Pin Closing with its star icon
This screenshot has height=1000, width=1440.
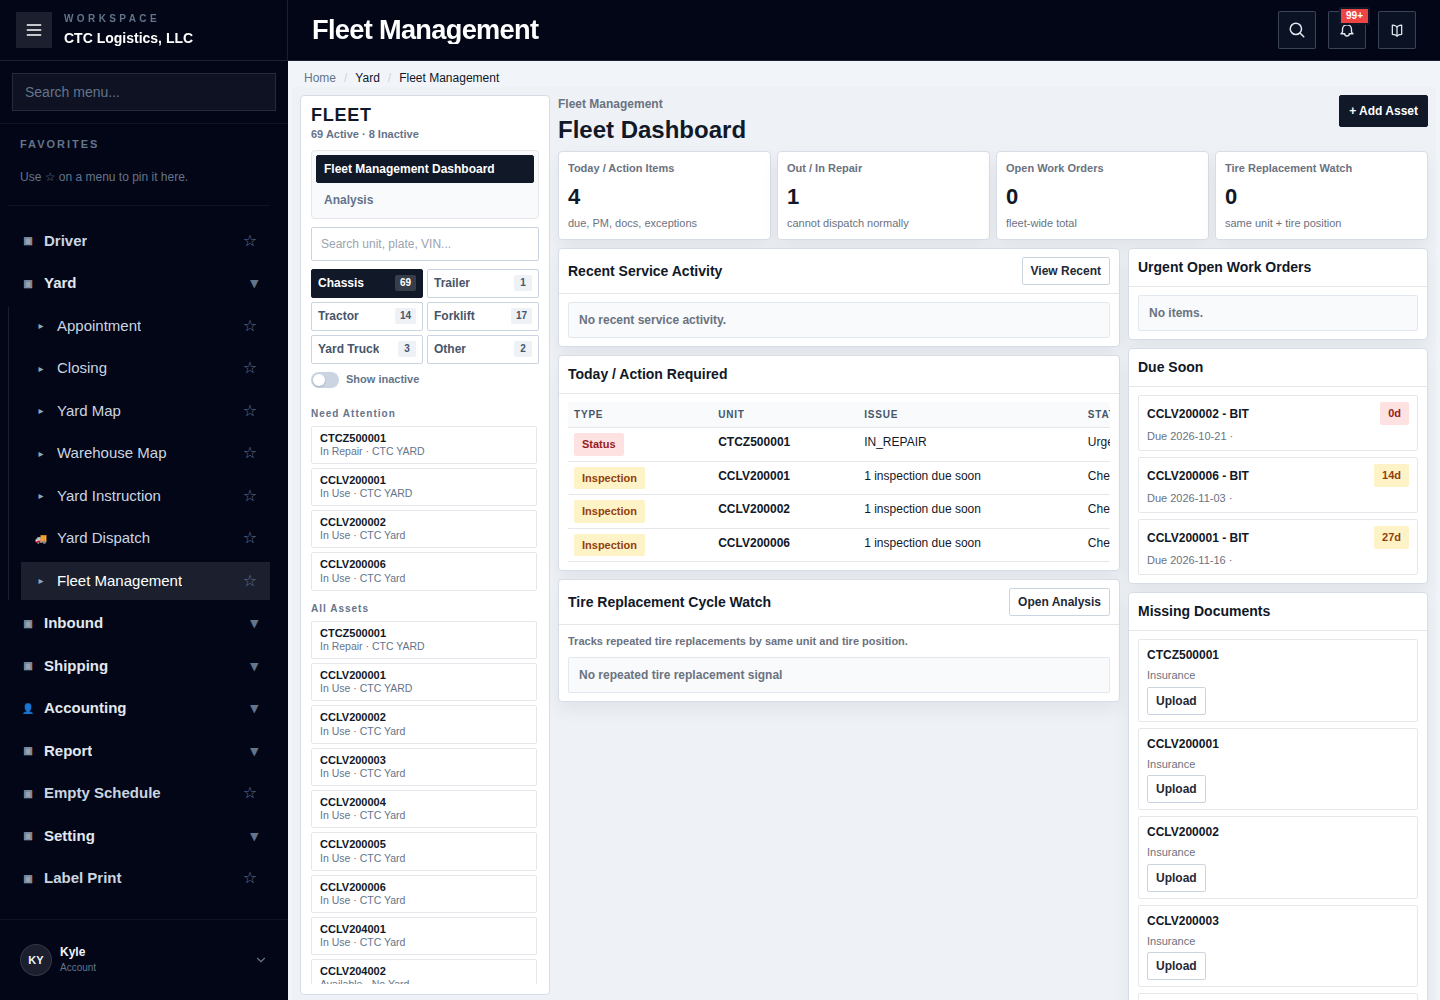(x=250, y=368)
